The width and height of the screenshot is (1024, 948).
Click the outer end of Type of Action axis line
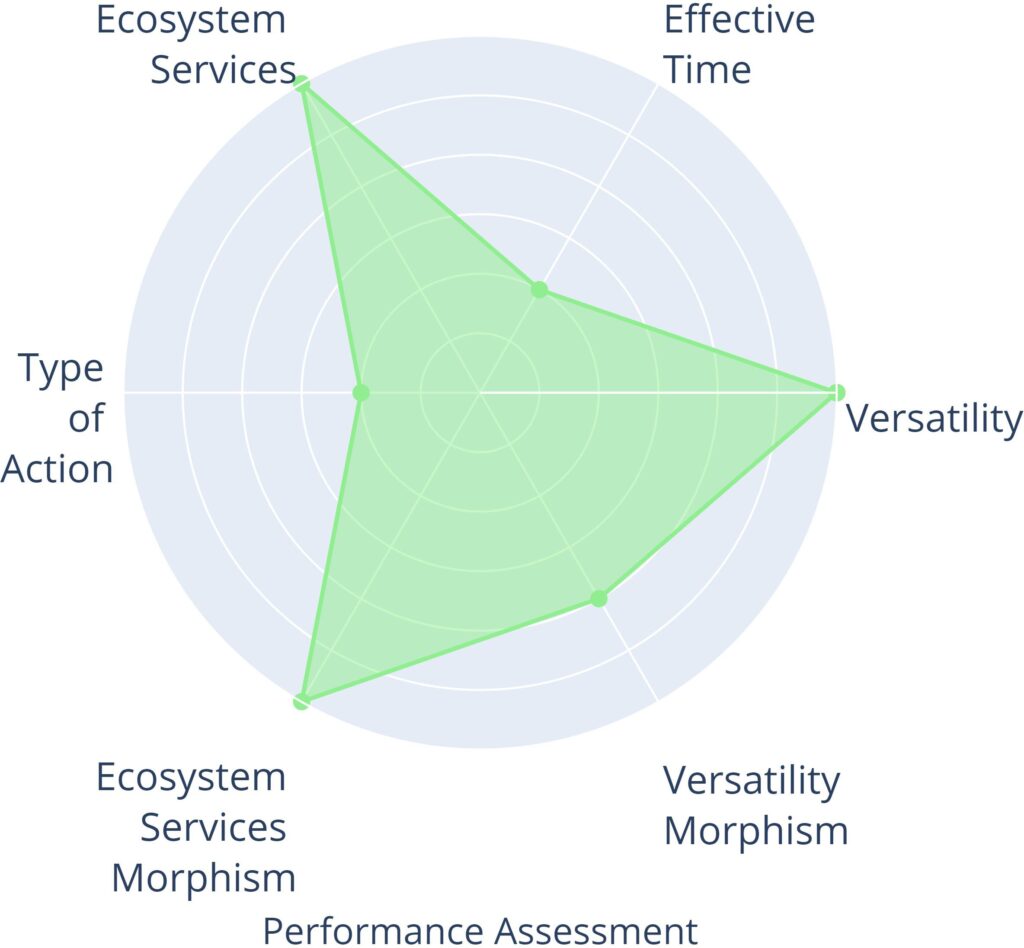click(126, 393)
